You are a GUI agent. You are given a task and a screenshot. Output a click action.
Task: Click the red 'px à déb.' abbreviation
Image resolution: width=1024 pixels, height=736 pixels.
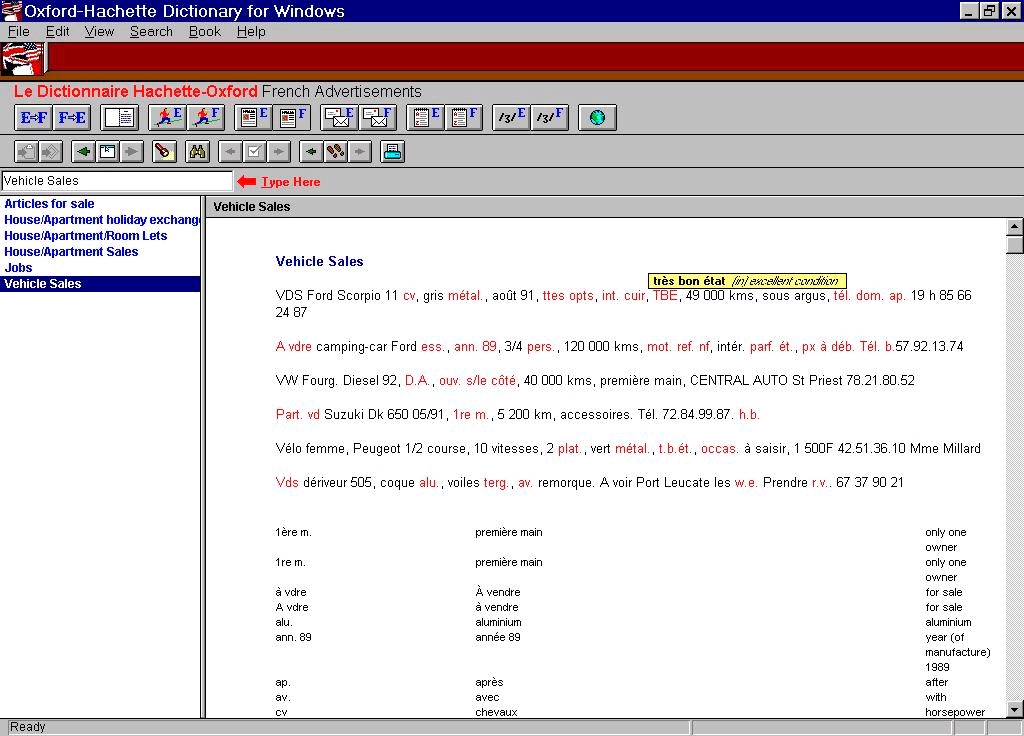click(826, 347)
